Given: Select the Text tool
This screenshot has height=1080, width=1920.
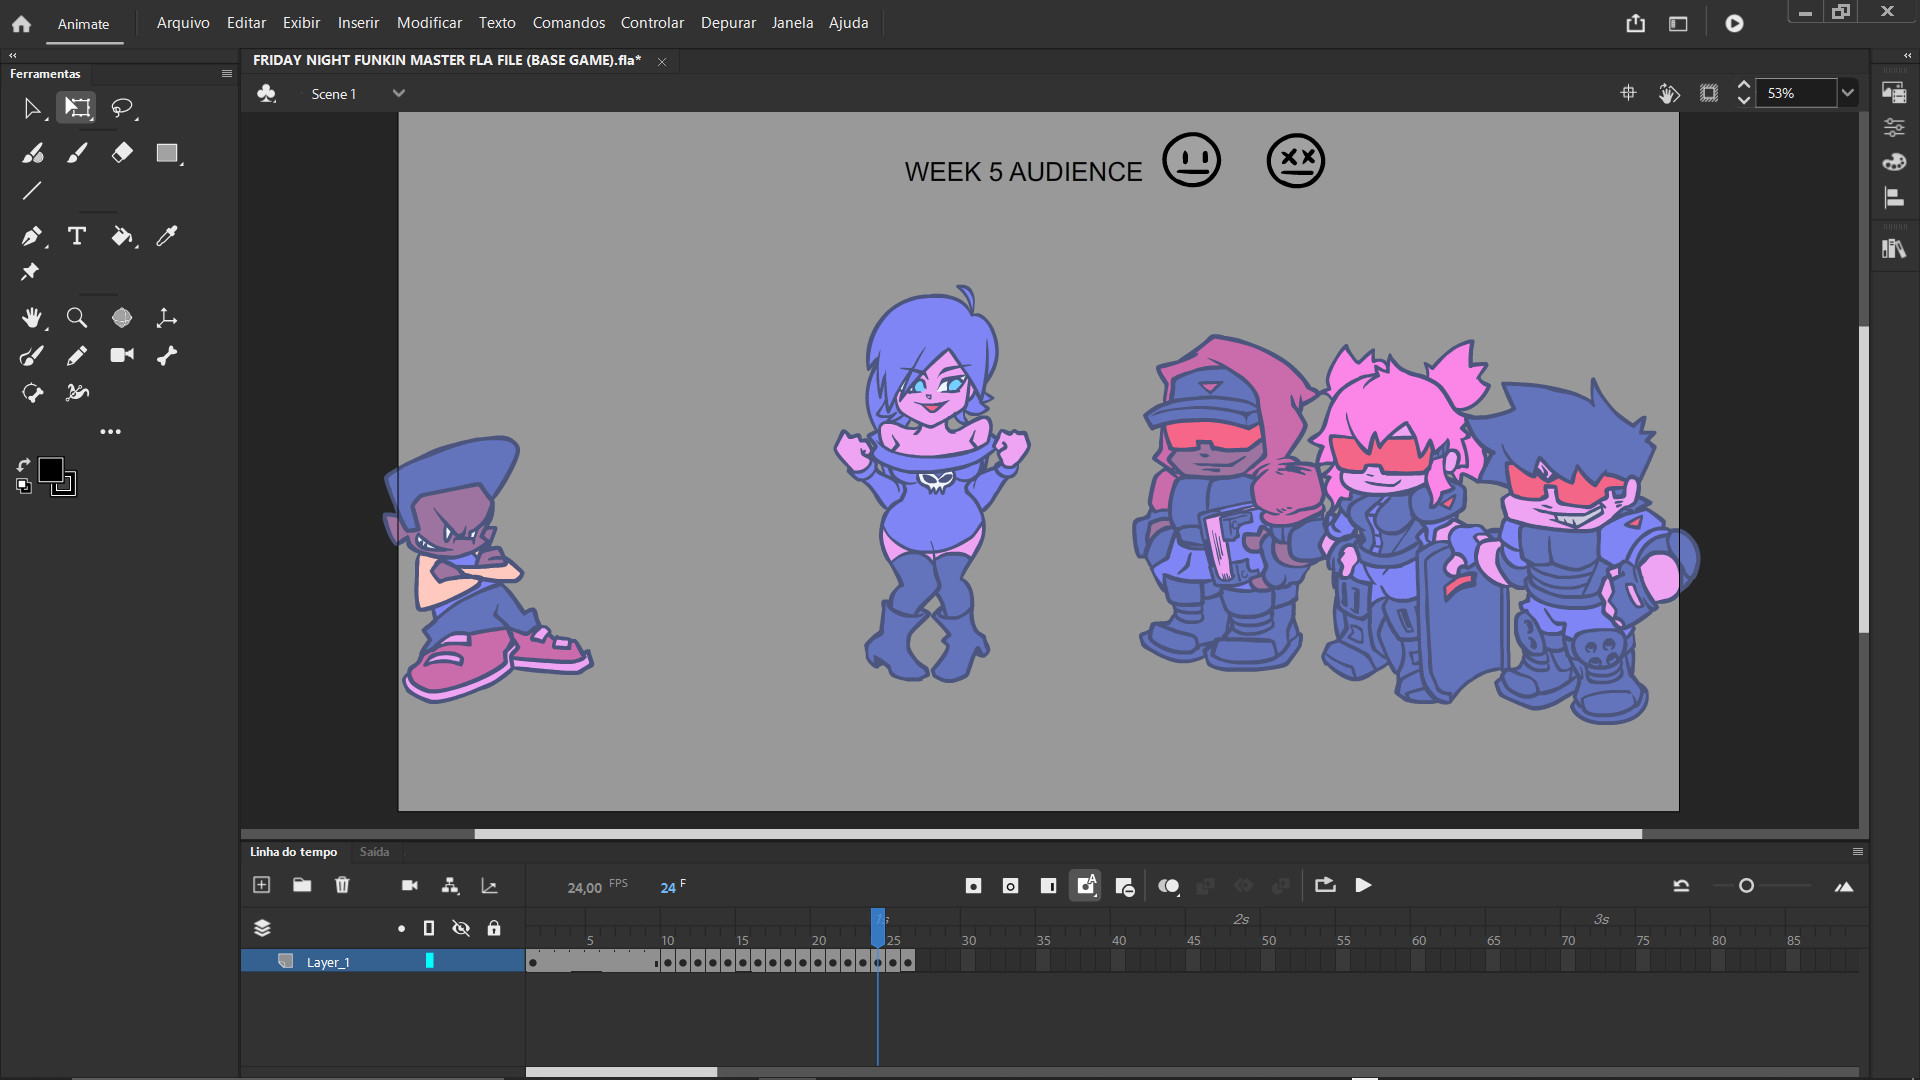Looking at the screenshot, I should (77, 236).
